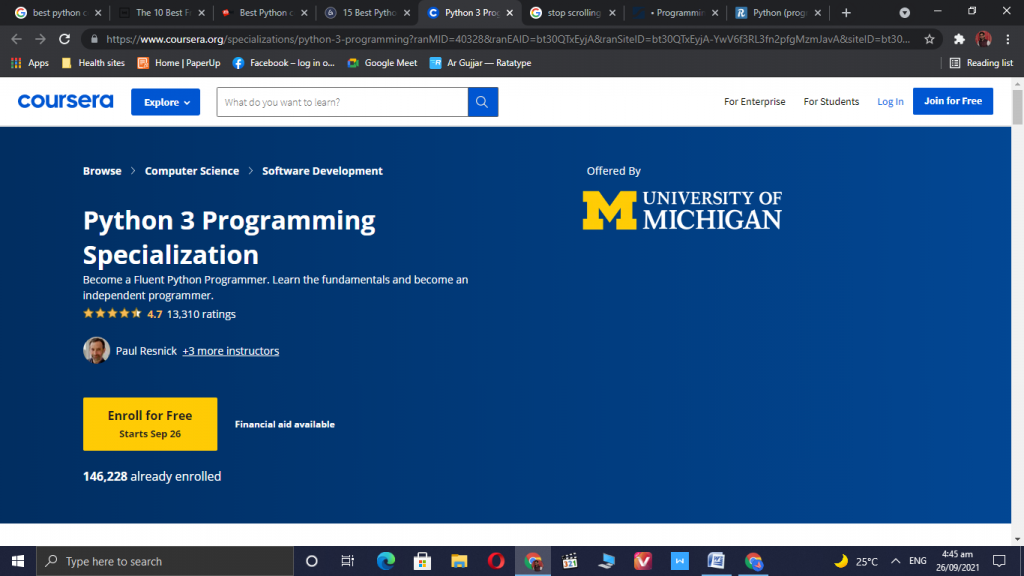Open a new browser tab
1024x576 pixels.
(x=846, y=12)
